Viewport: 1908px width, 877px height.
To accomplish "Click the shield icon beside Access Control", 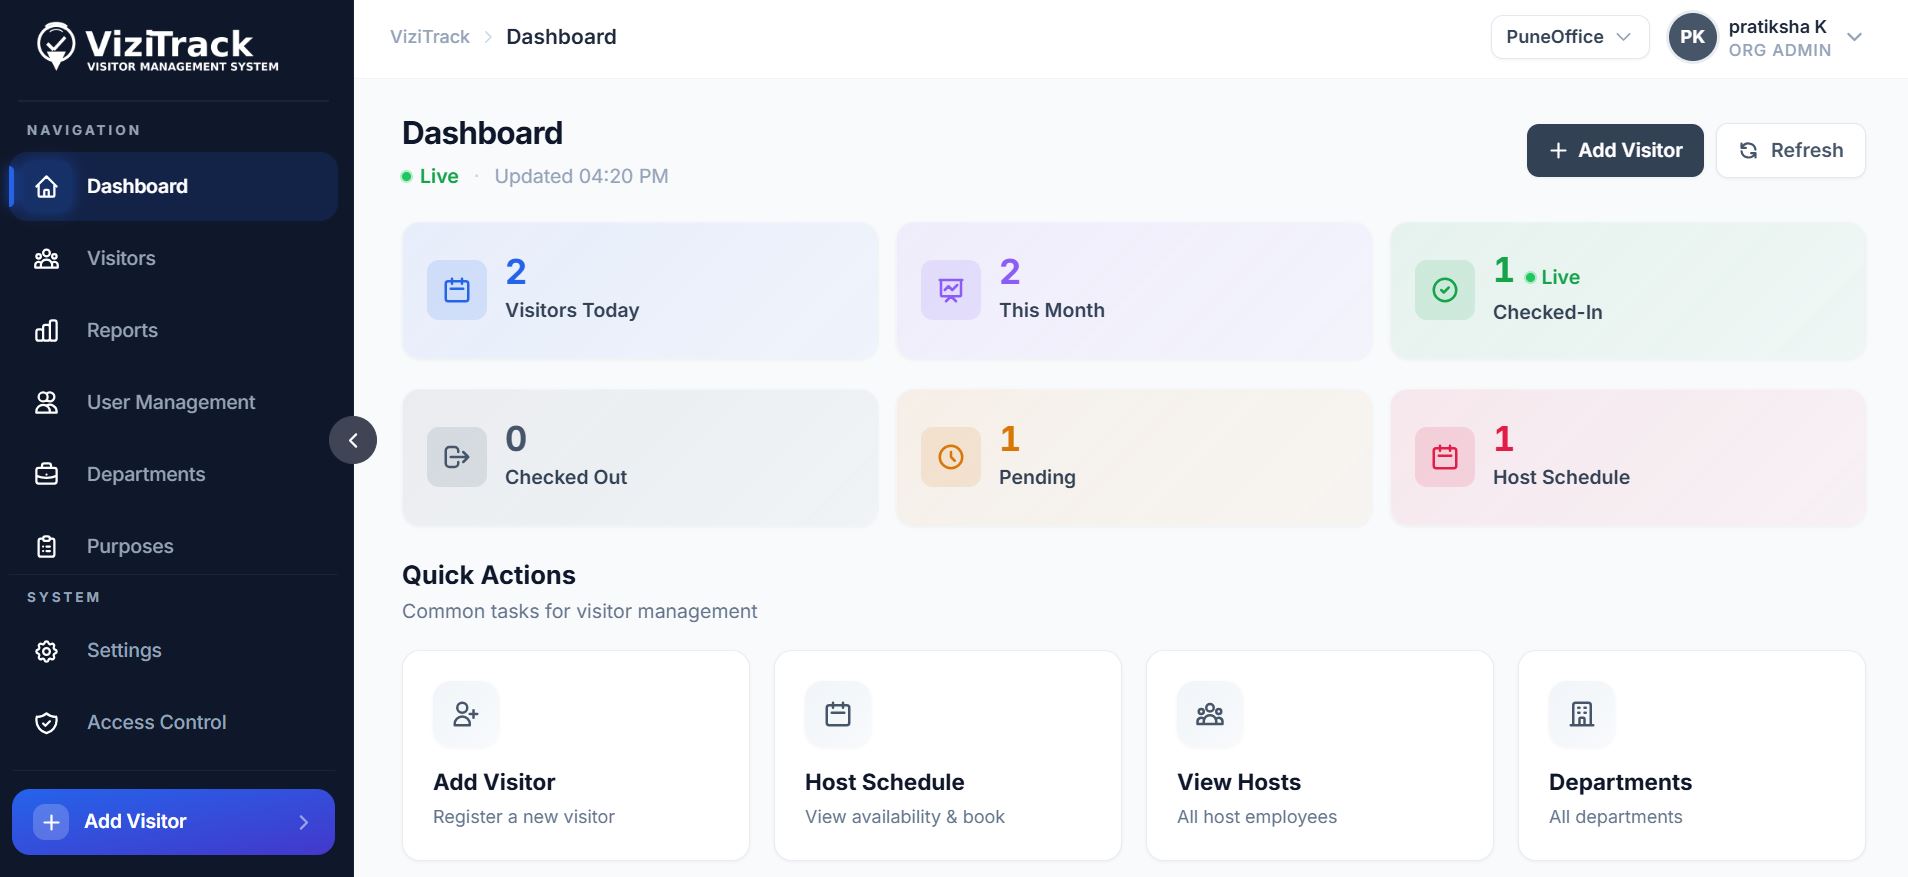I will pos(46,723).
